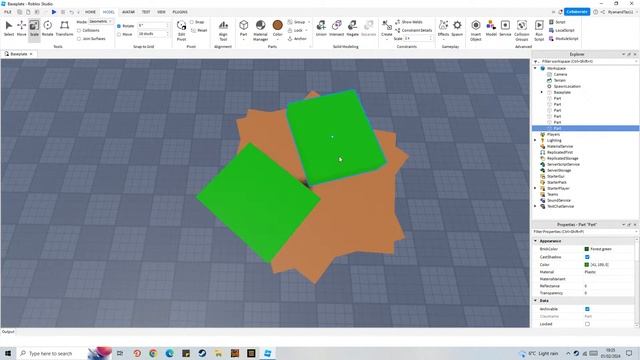Choose the Select tool in the ribbon
Screen dimensions: 640x360
tap(9, 29)
